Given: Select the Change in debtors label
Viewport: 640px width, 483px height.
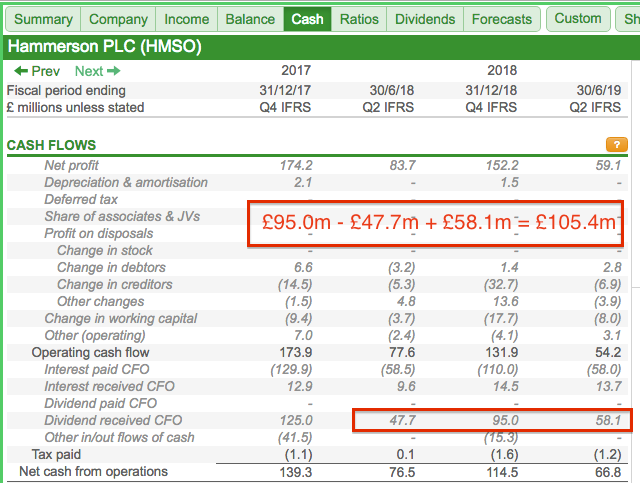Looking at the screenshot, I should [111, 267].
